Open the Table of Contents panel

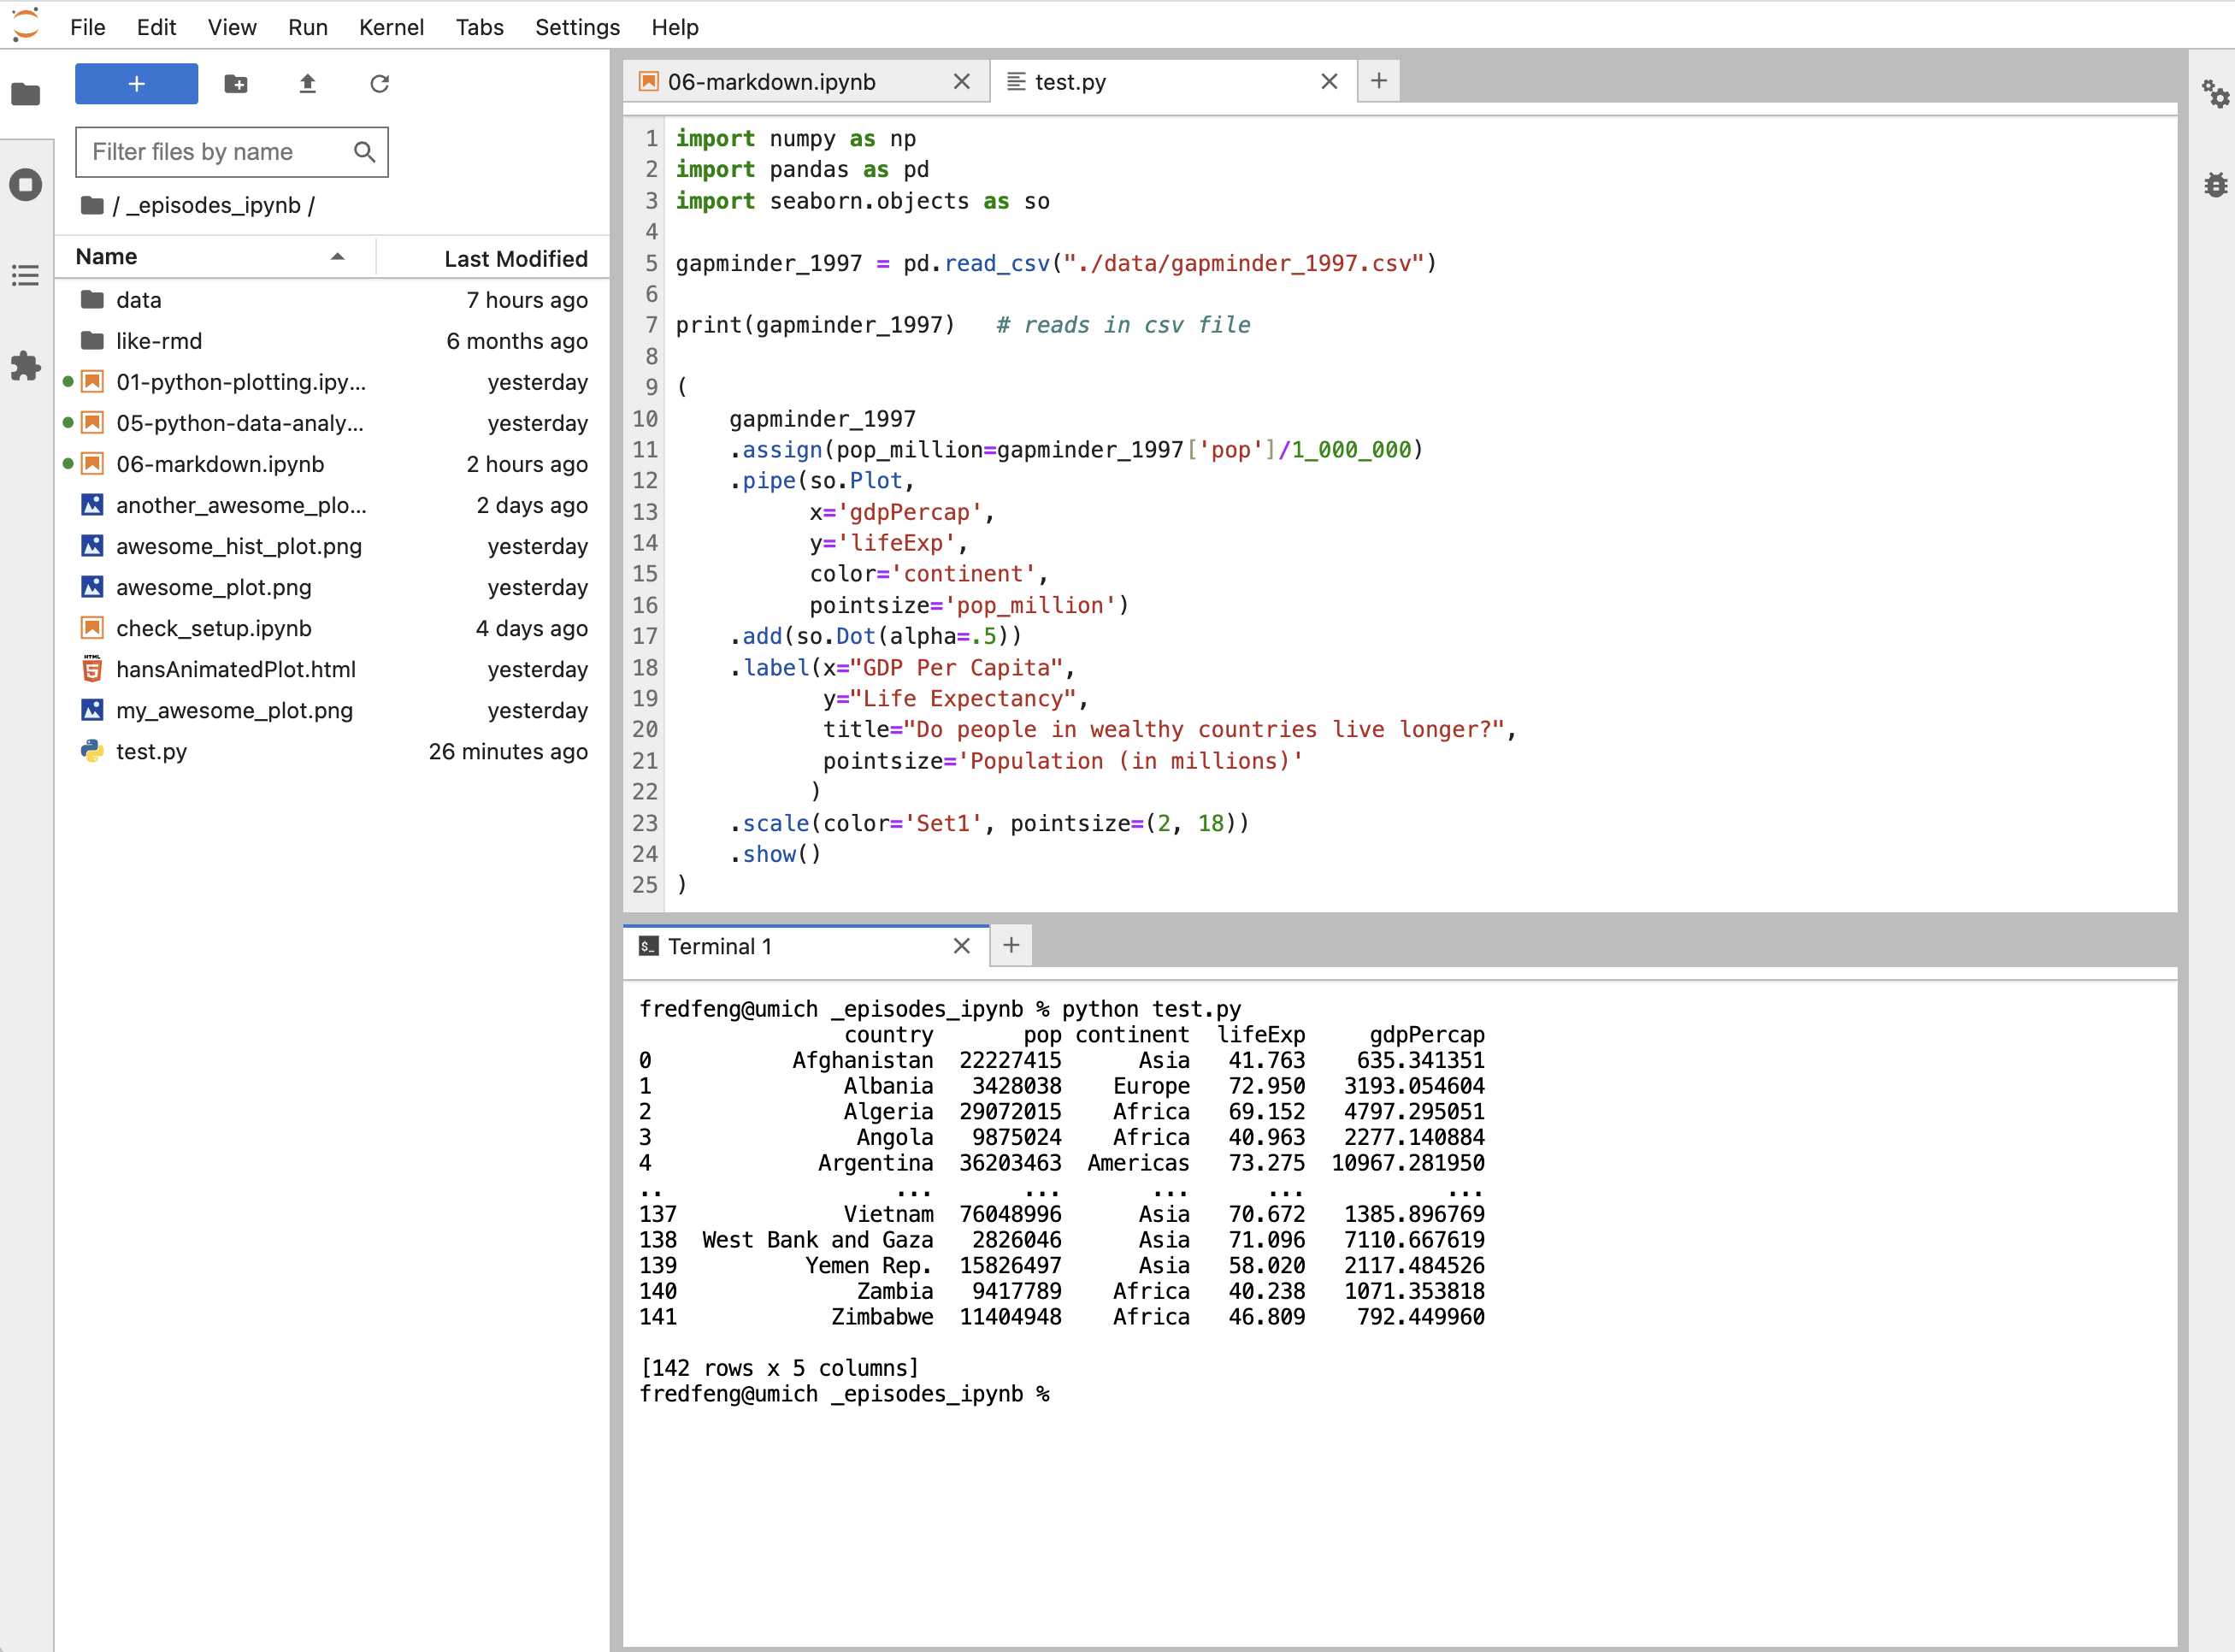[26, 275]
